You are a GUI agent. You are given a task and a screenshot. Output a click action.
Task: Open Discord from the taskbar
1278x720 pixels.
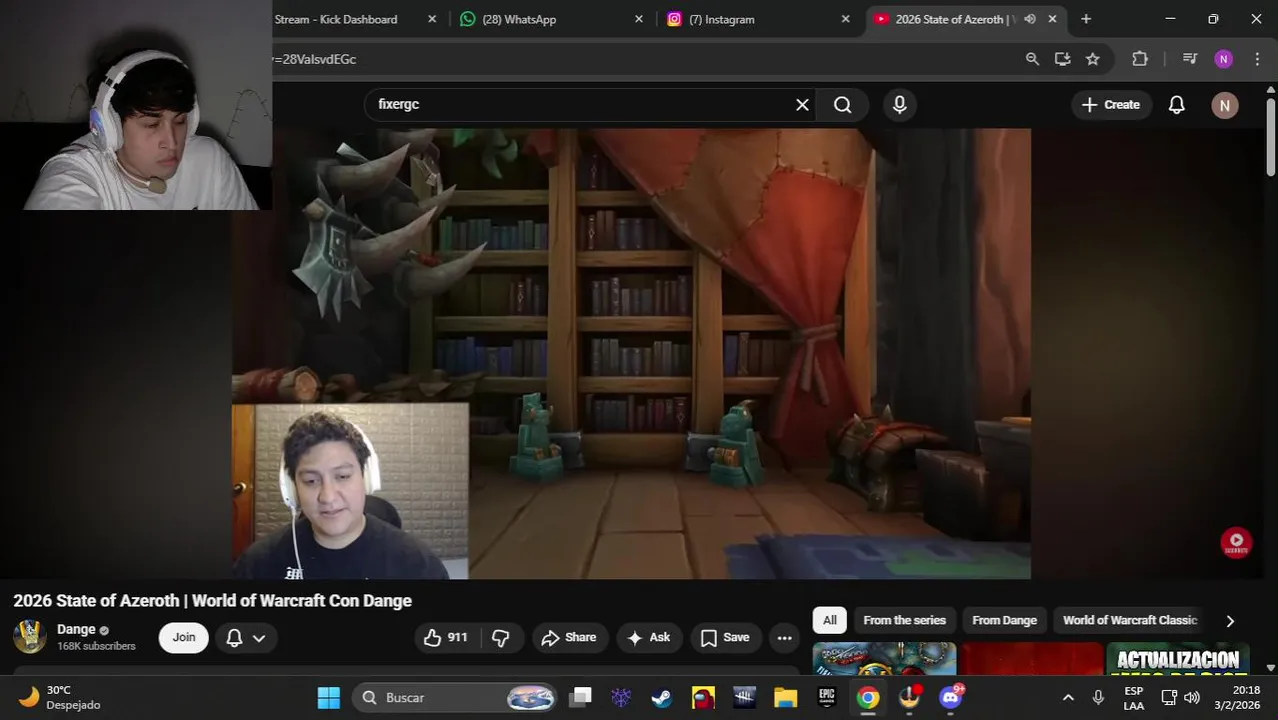pos(950,697)
